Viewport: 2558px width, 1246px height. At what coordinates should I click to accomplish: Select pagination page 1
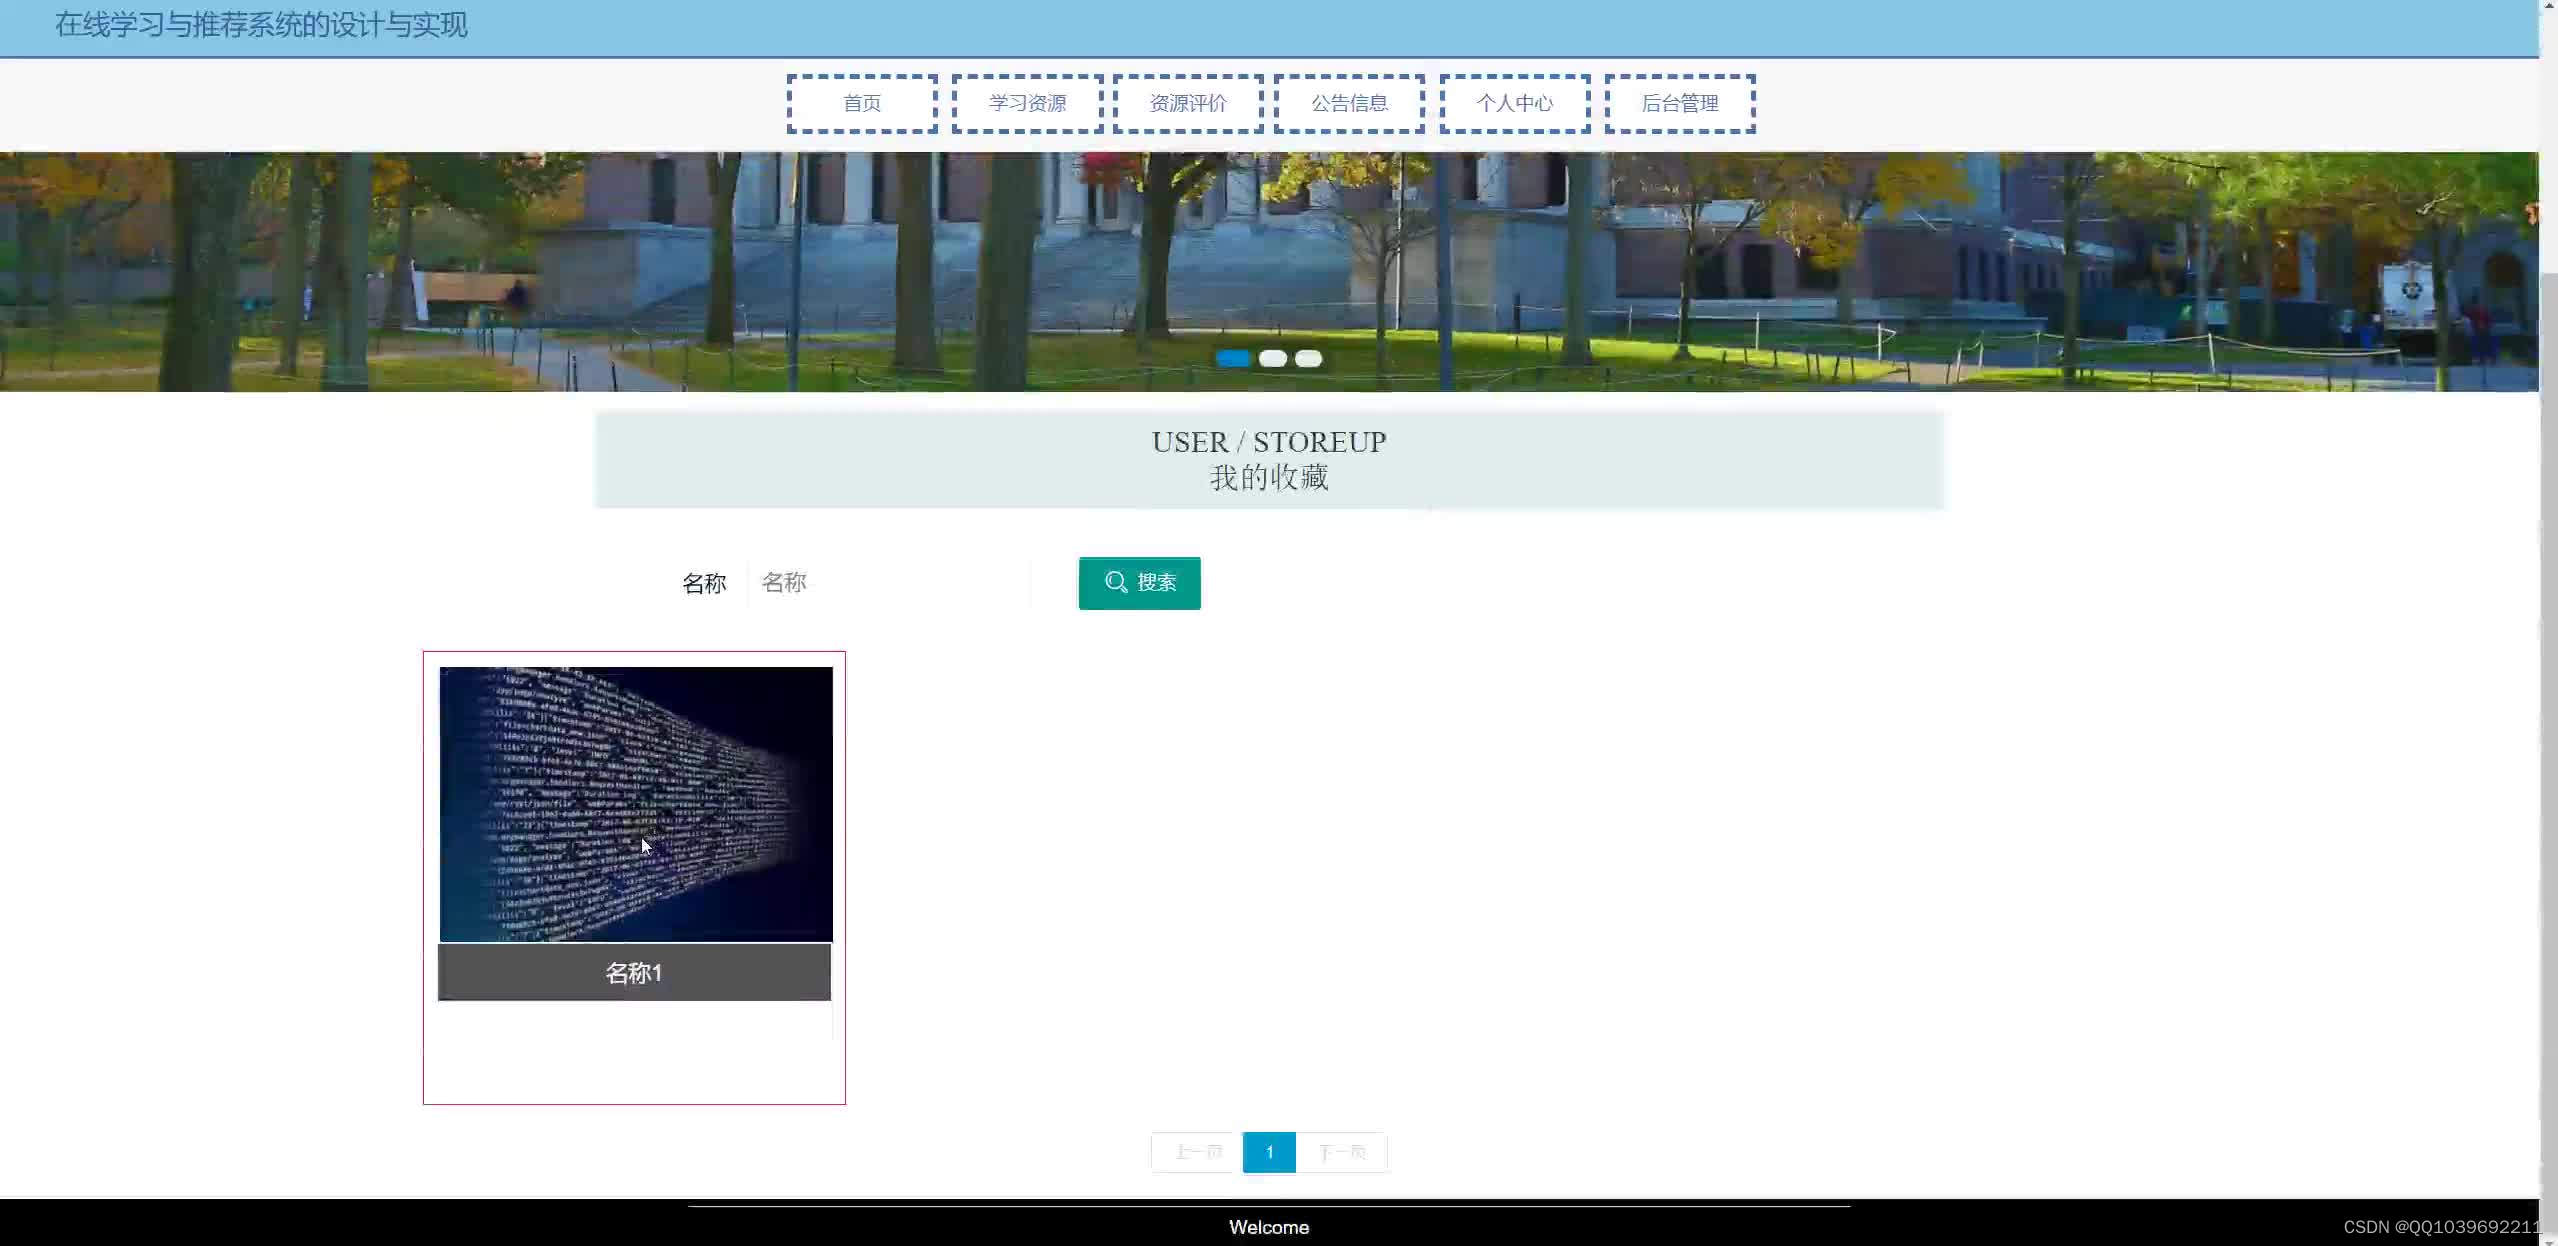pos(1268,1152)
